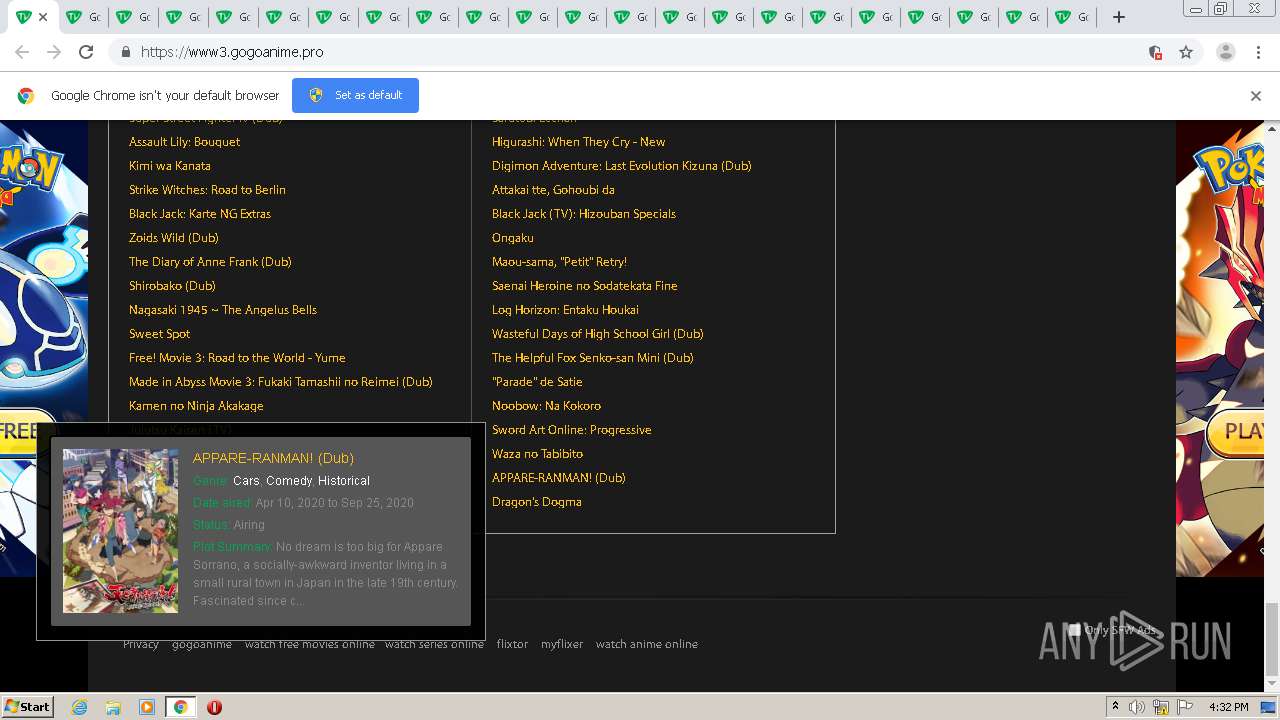Open Wasteful Days of High School Girl (Dub)
Image resolution: width=1280 pixels, height=720 pixels.
pyautogui.click(x=597, y=334)
